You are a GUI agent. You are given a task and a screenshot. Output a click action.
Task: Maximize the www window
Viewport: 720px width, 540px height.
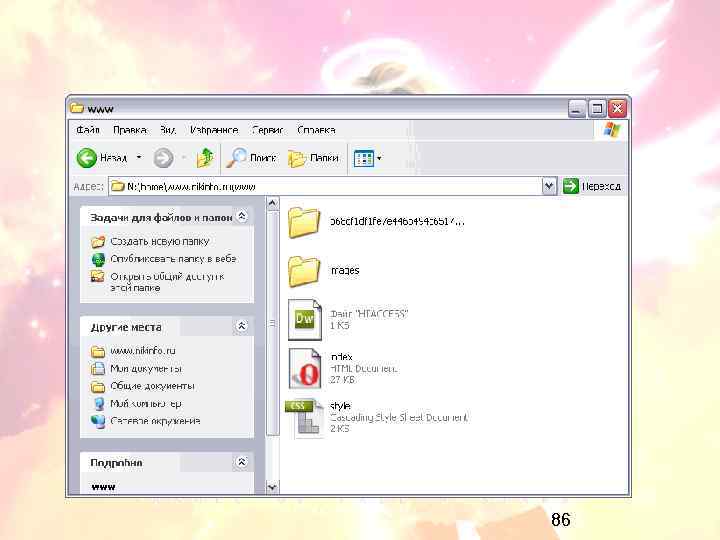click(x=597, y=109)
